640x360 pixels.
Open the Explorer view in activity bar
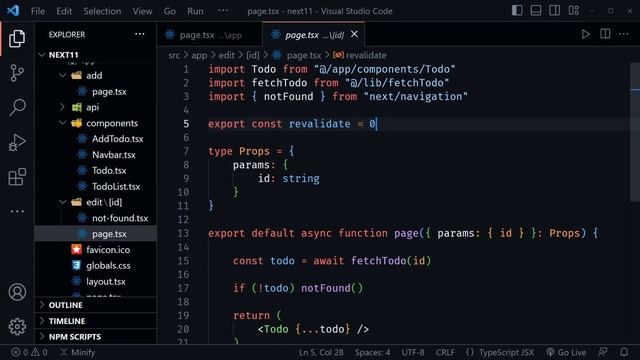(17, 38)
